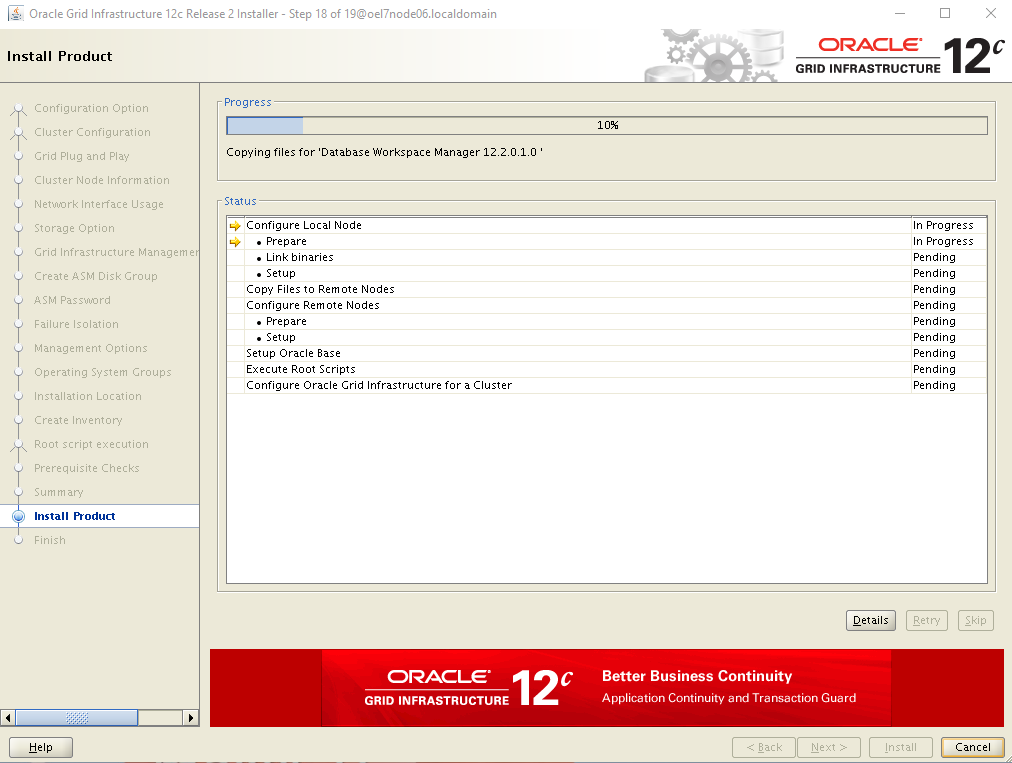The image size is (1012, 763).
Task: Cancel the Grid Infrastructure installation
Action: (972, 747)
